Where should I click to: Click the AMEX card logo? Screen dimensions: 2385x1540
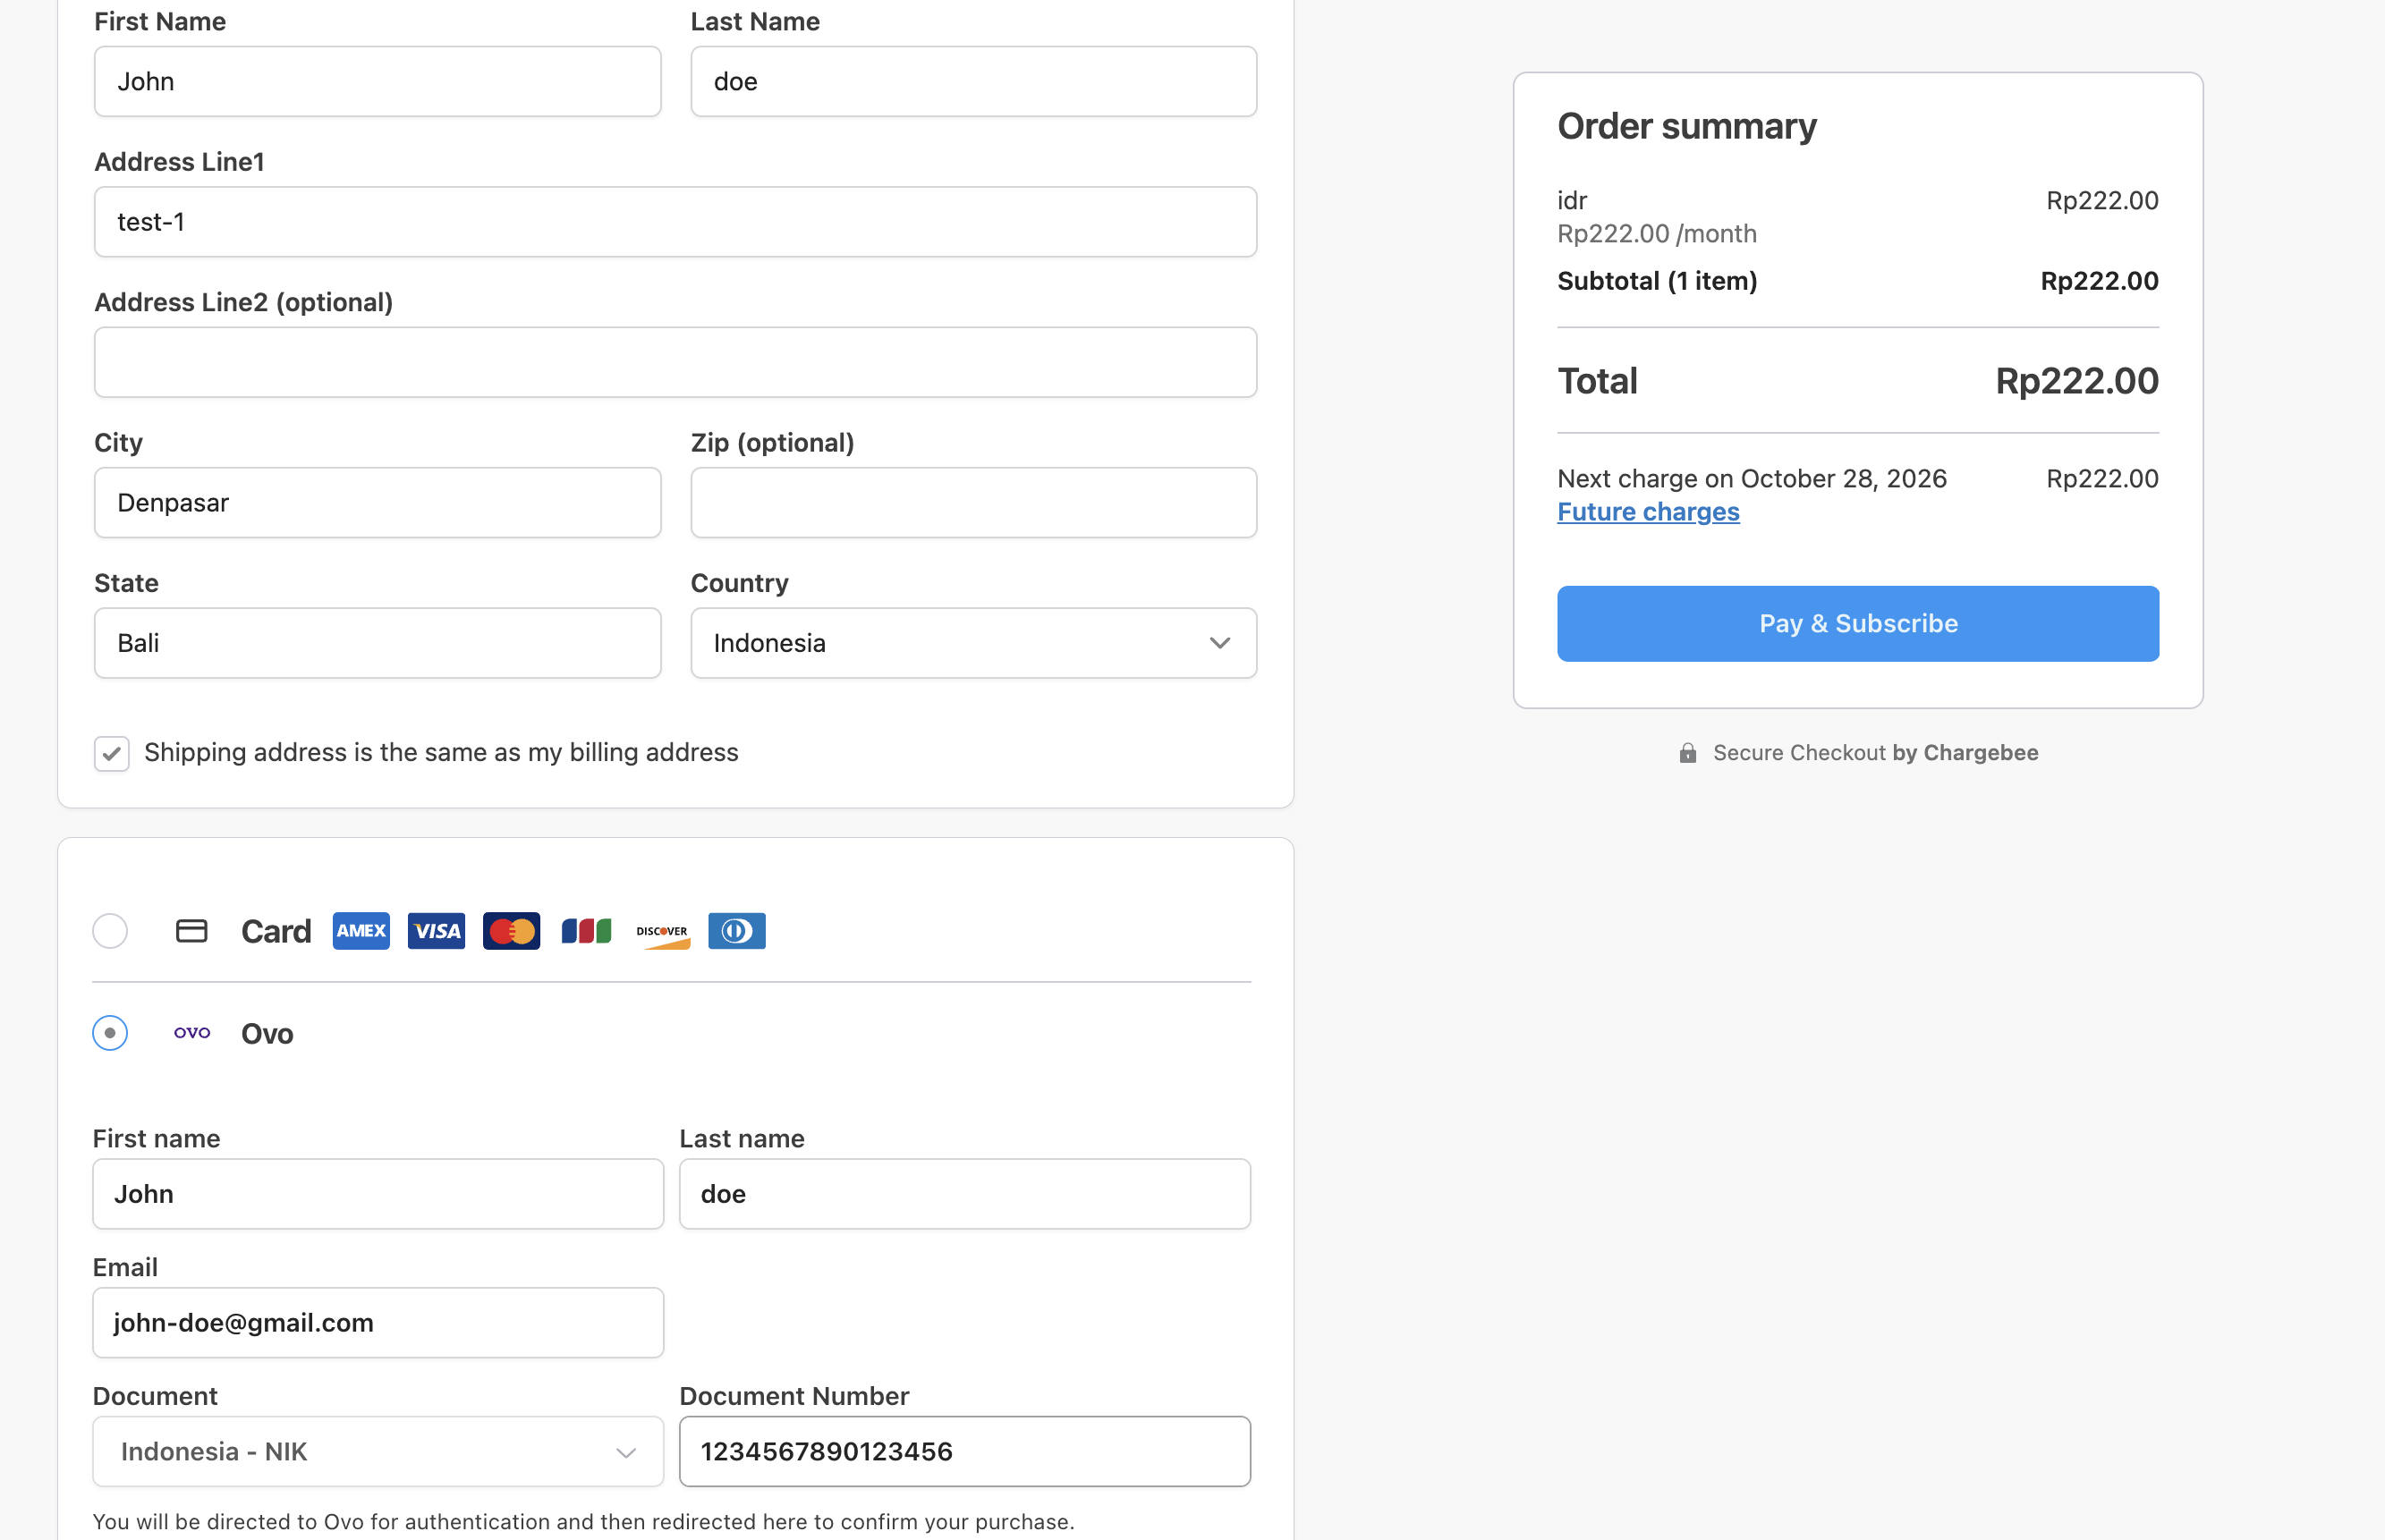coord(361,931)
